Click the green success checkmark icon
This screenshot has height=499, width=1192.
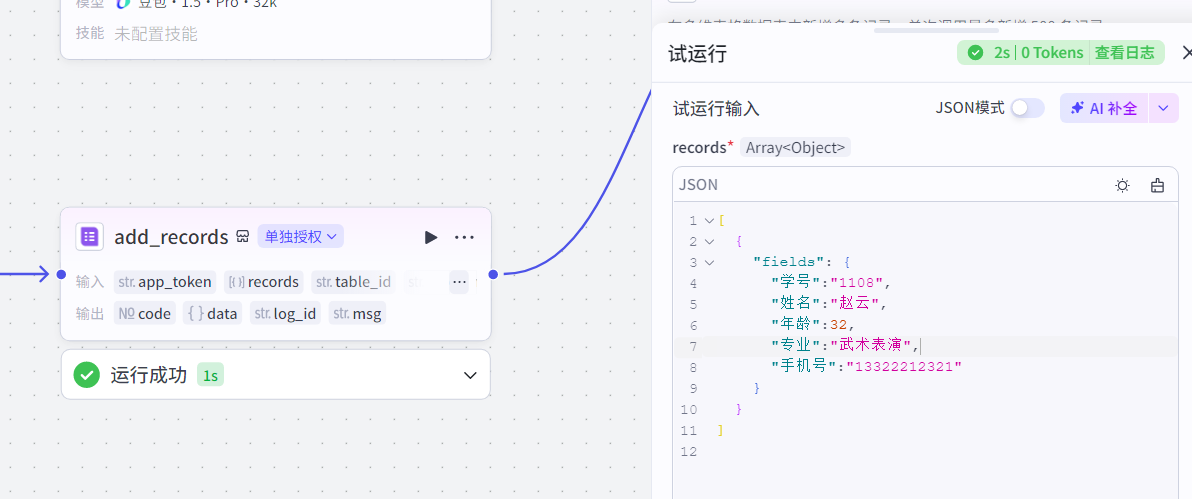pos(88,375)
